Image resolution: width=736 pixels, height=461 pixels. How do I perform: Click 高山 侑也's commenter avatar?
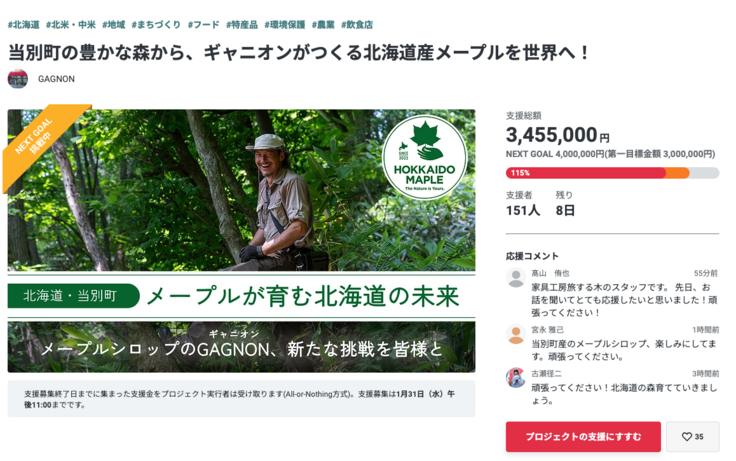click(x=516, y=278)
